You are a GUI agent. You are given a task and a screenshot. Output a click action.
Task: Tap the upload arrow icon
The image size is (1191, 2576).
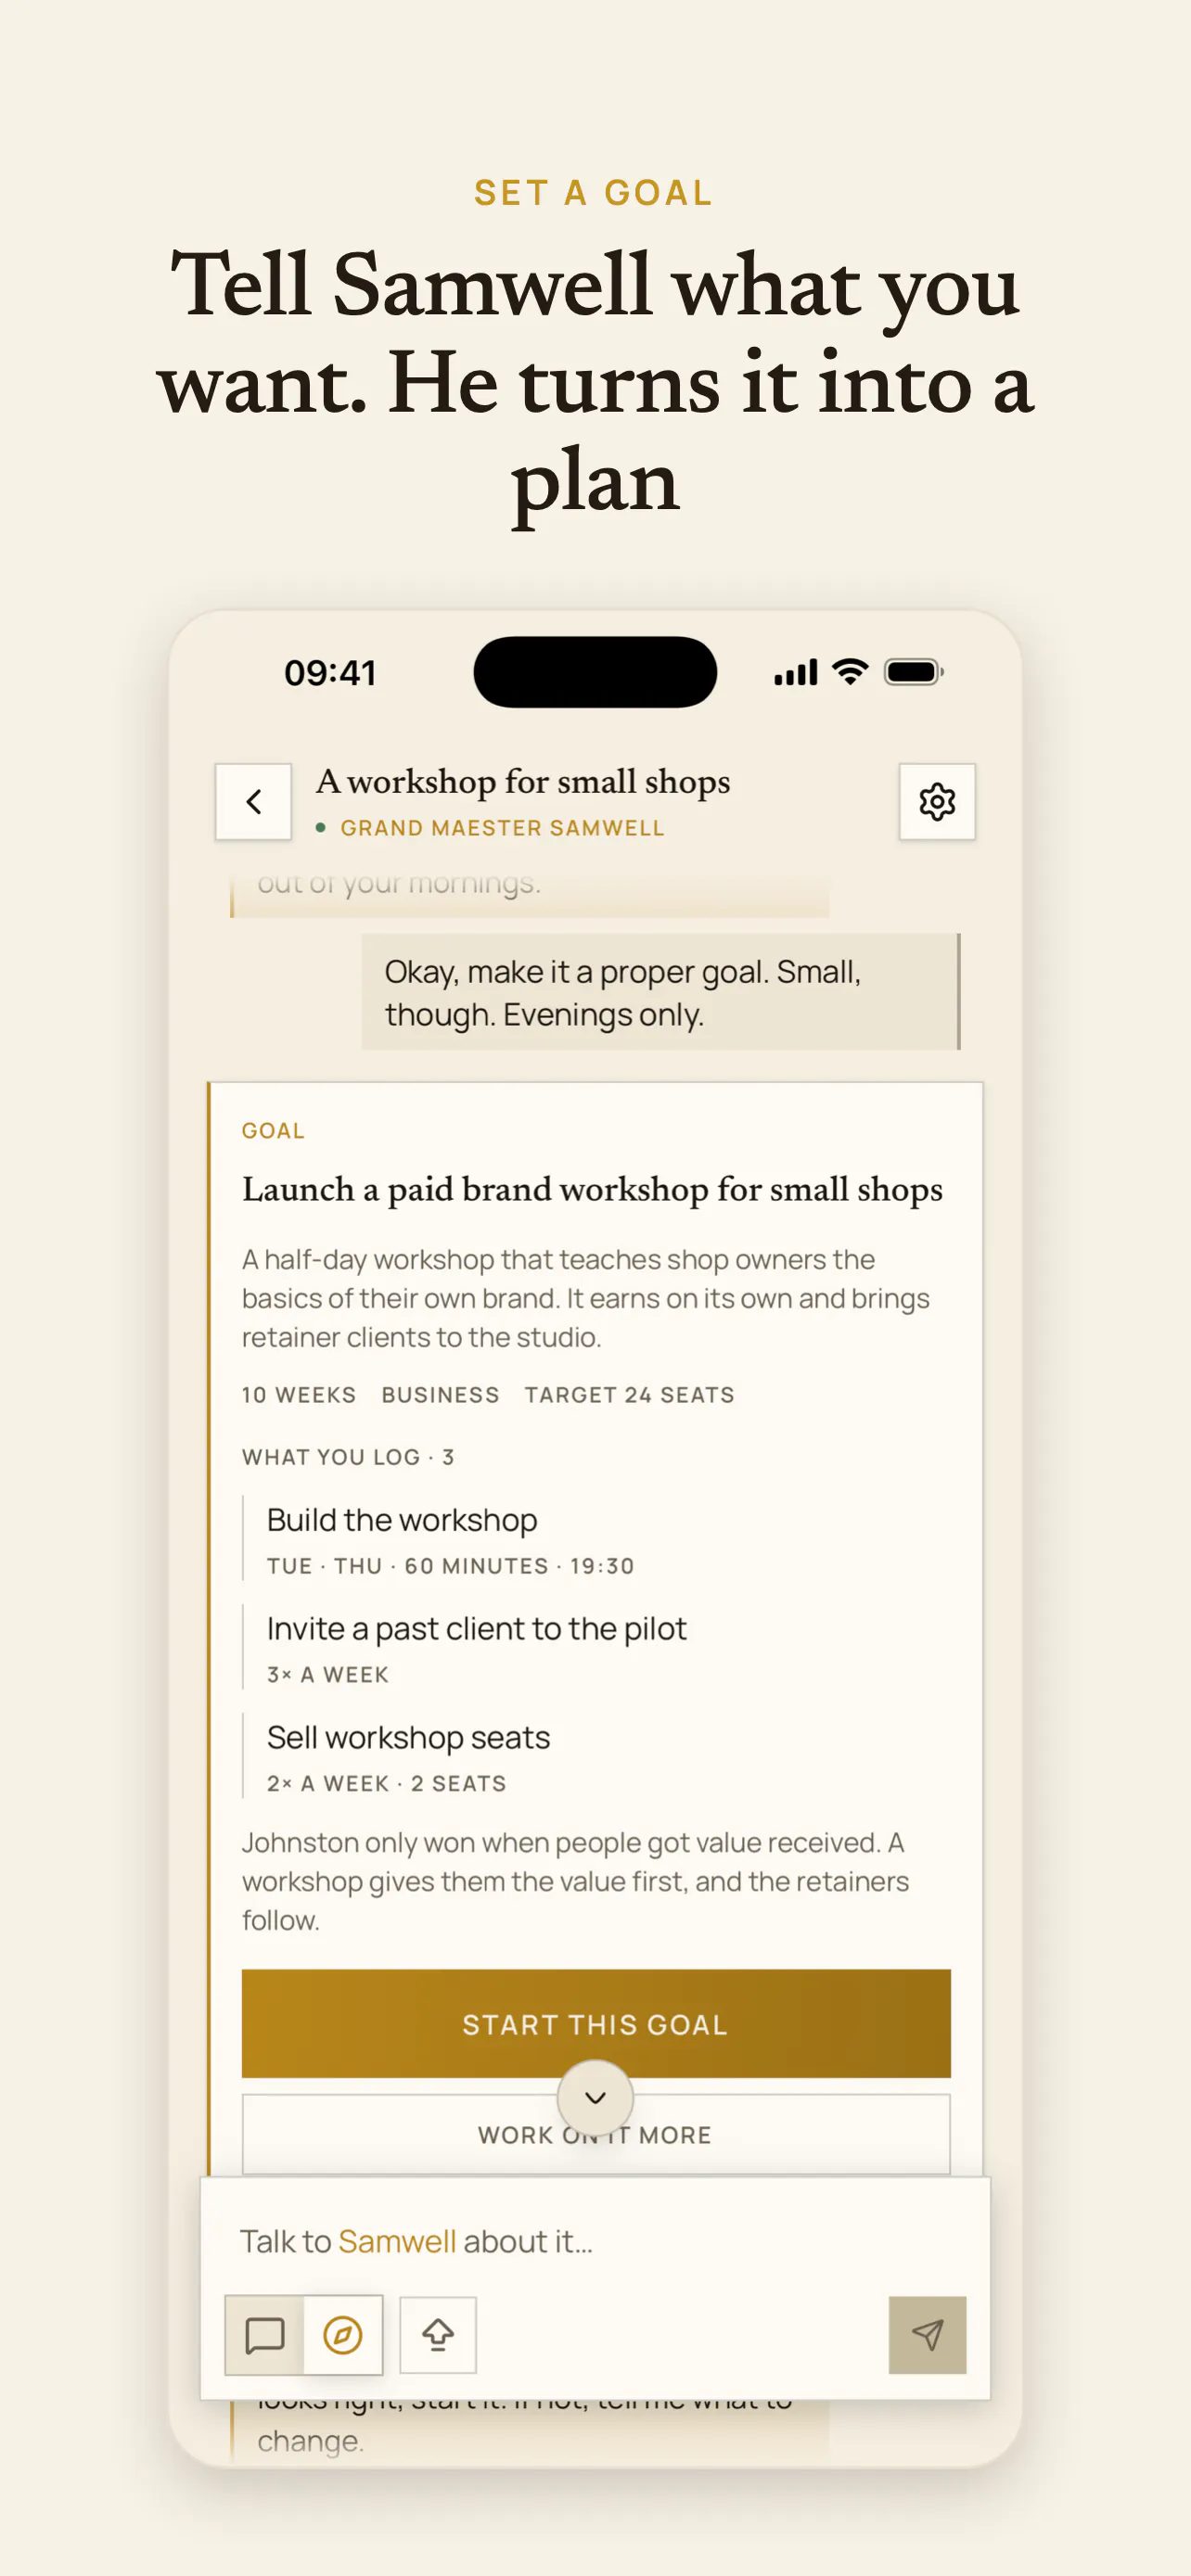click(x=438, y=2335)
